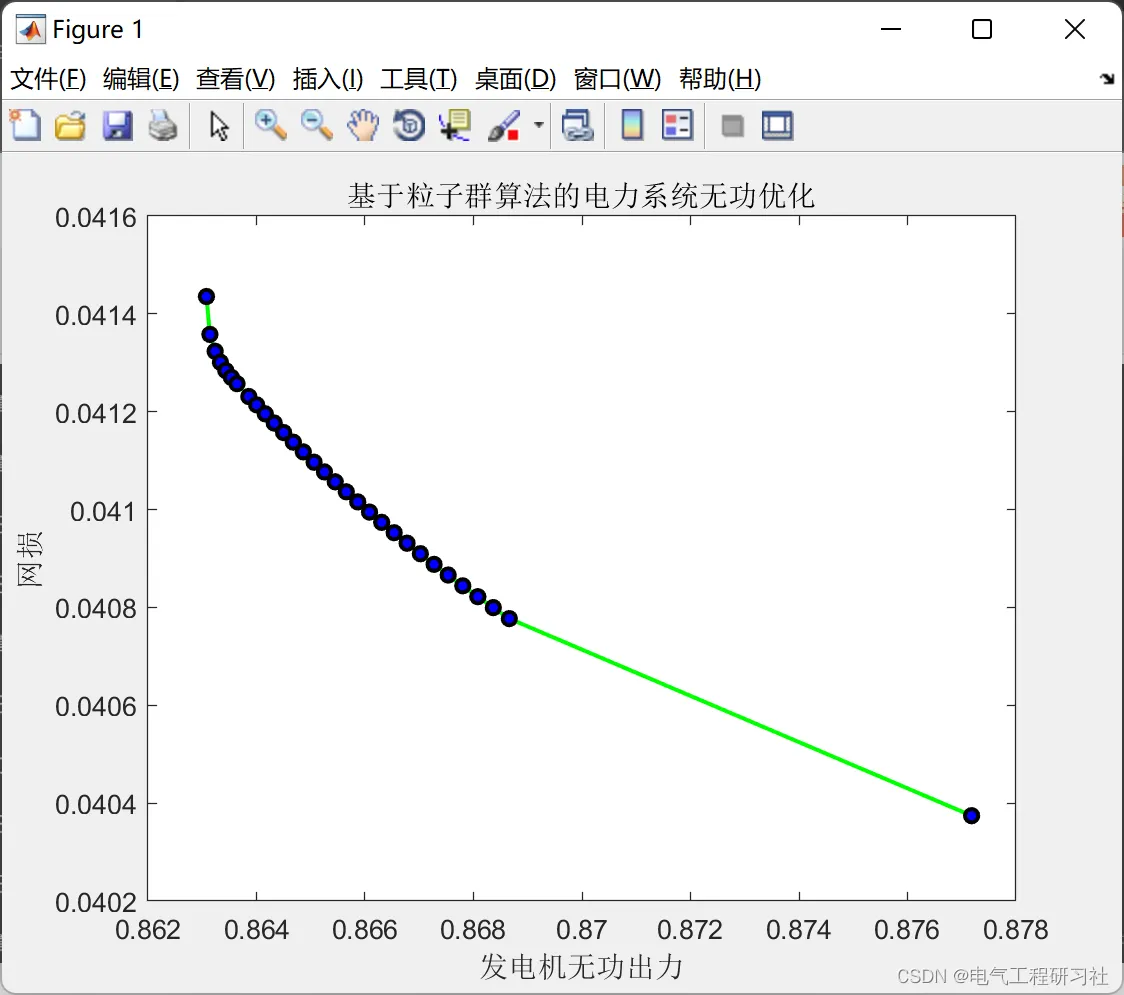
Task: Click the rightmost blue data point near 0.877
Action: tap(971, 815)
